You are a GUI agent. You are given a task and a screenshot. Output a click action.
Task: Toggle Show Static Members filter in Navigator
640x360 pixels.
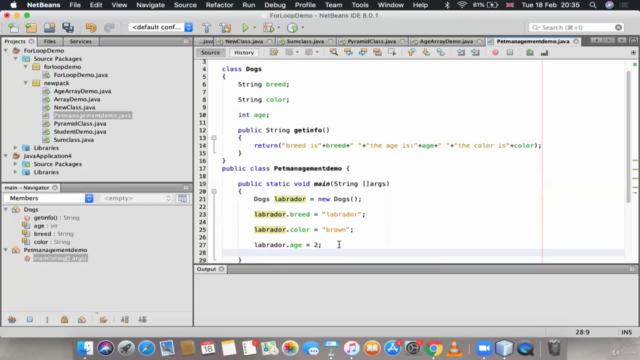point(47,320)
